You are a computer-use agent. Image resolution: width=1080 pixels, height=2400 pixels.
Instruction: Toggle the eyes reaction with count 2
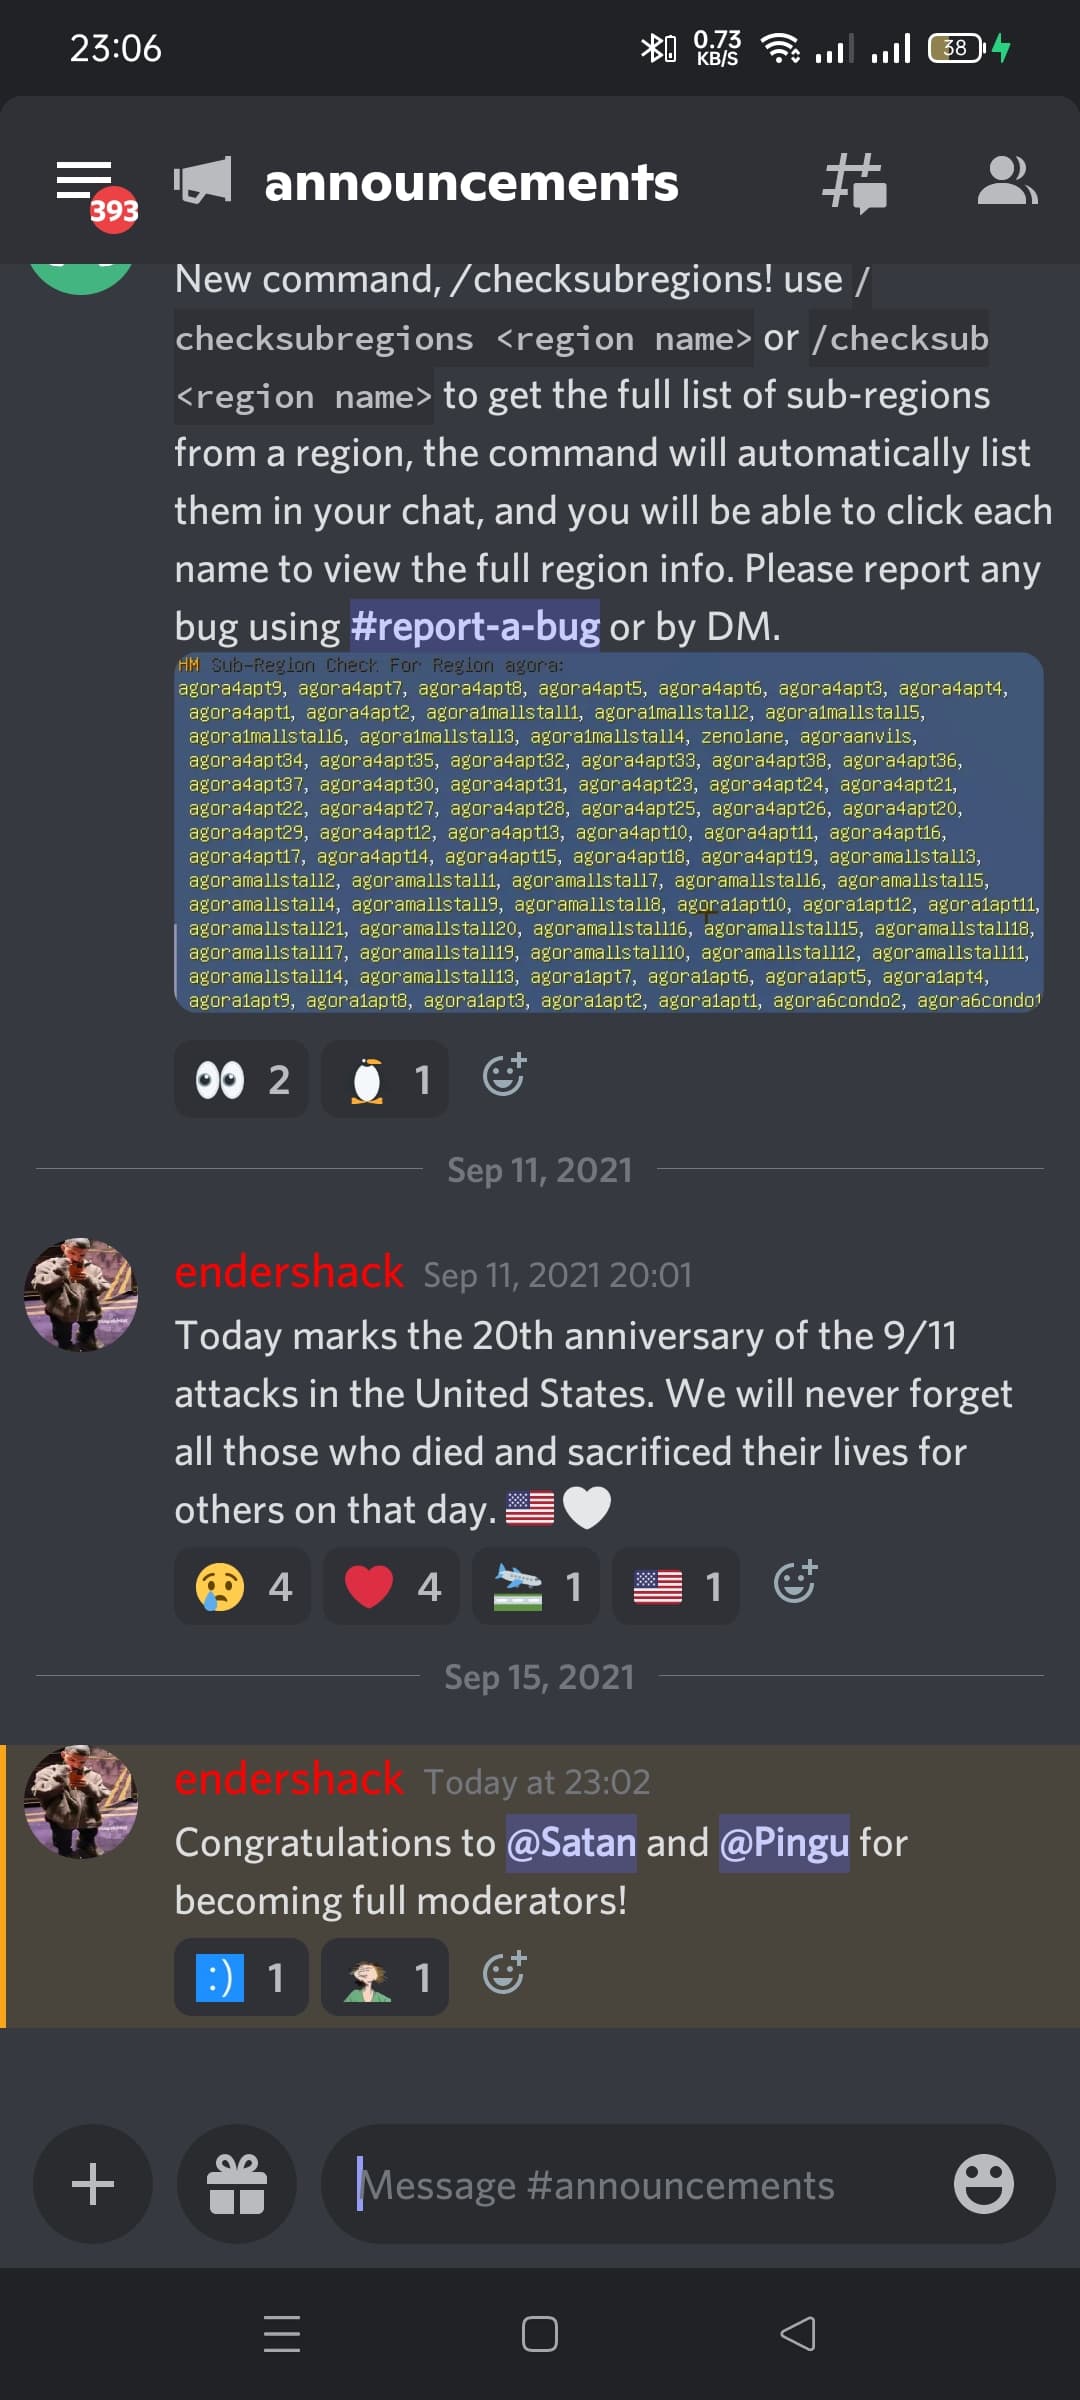click(x=241, y=1079)
